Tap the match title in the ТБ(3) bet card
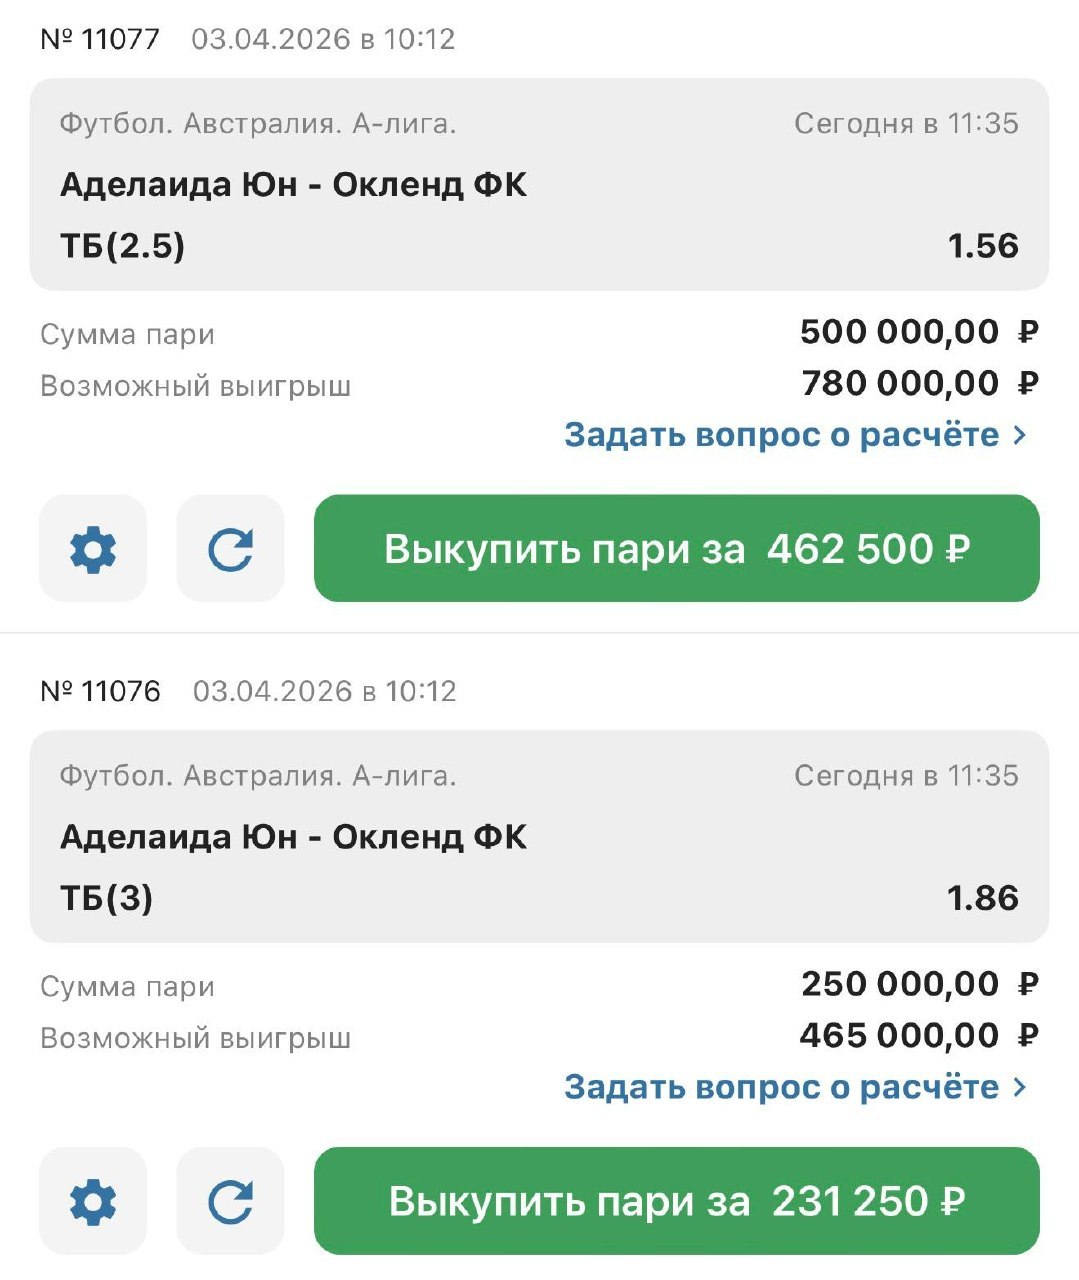 293,837
